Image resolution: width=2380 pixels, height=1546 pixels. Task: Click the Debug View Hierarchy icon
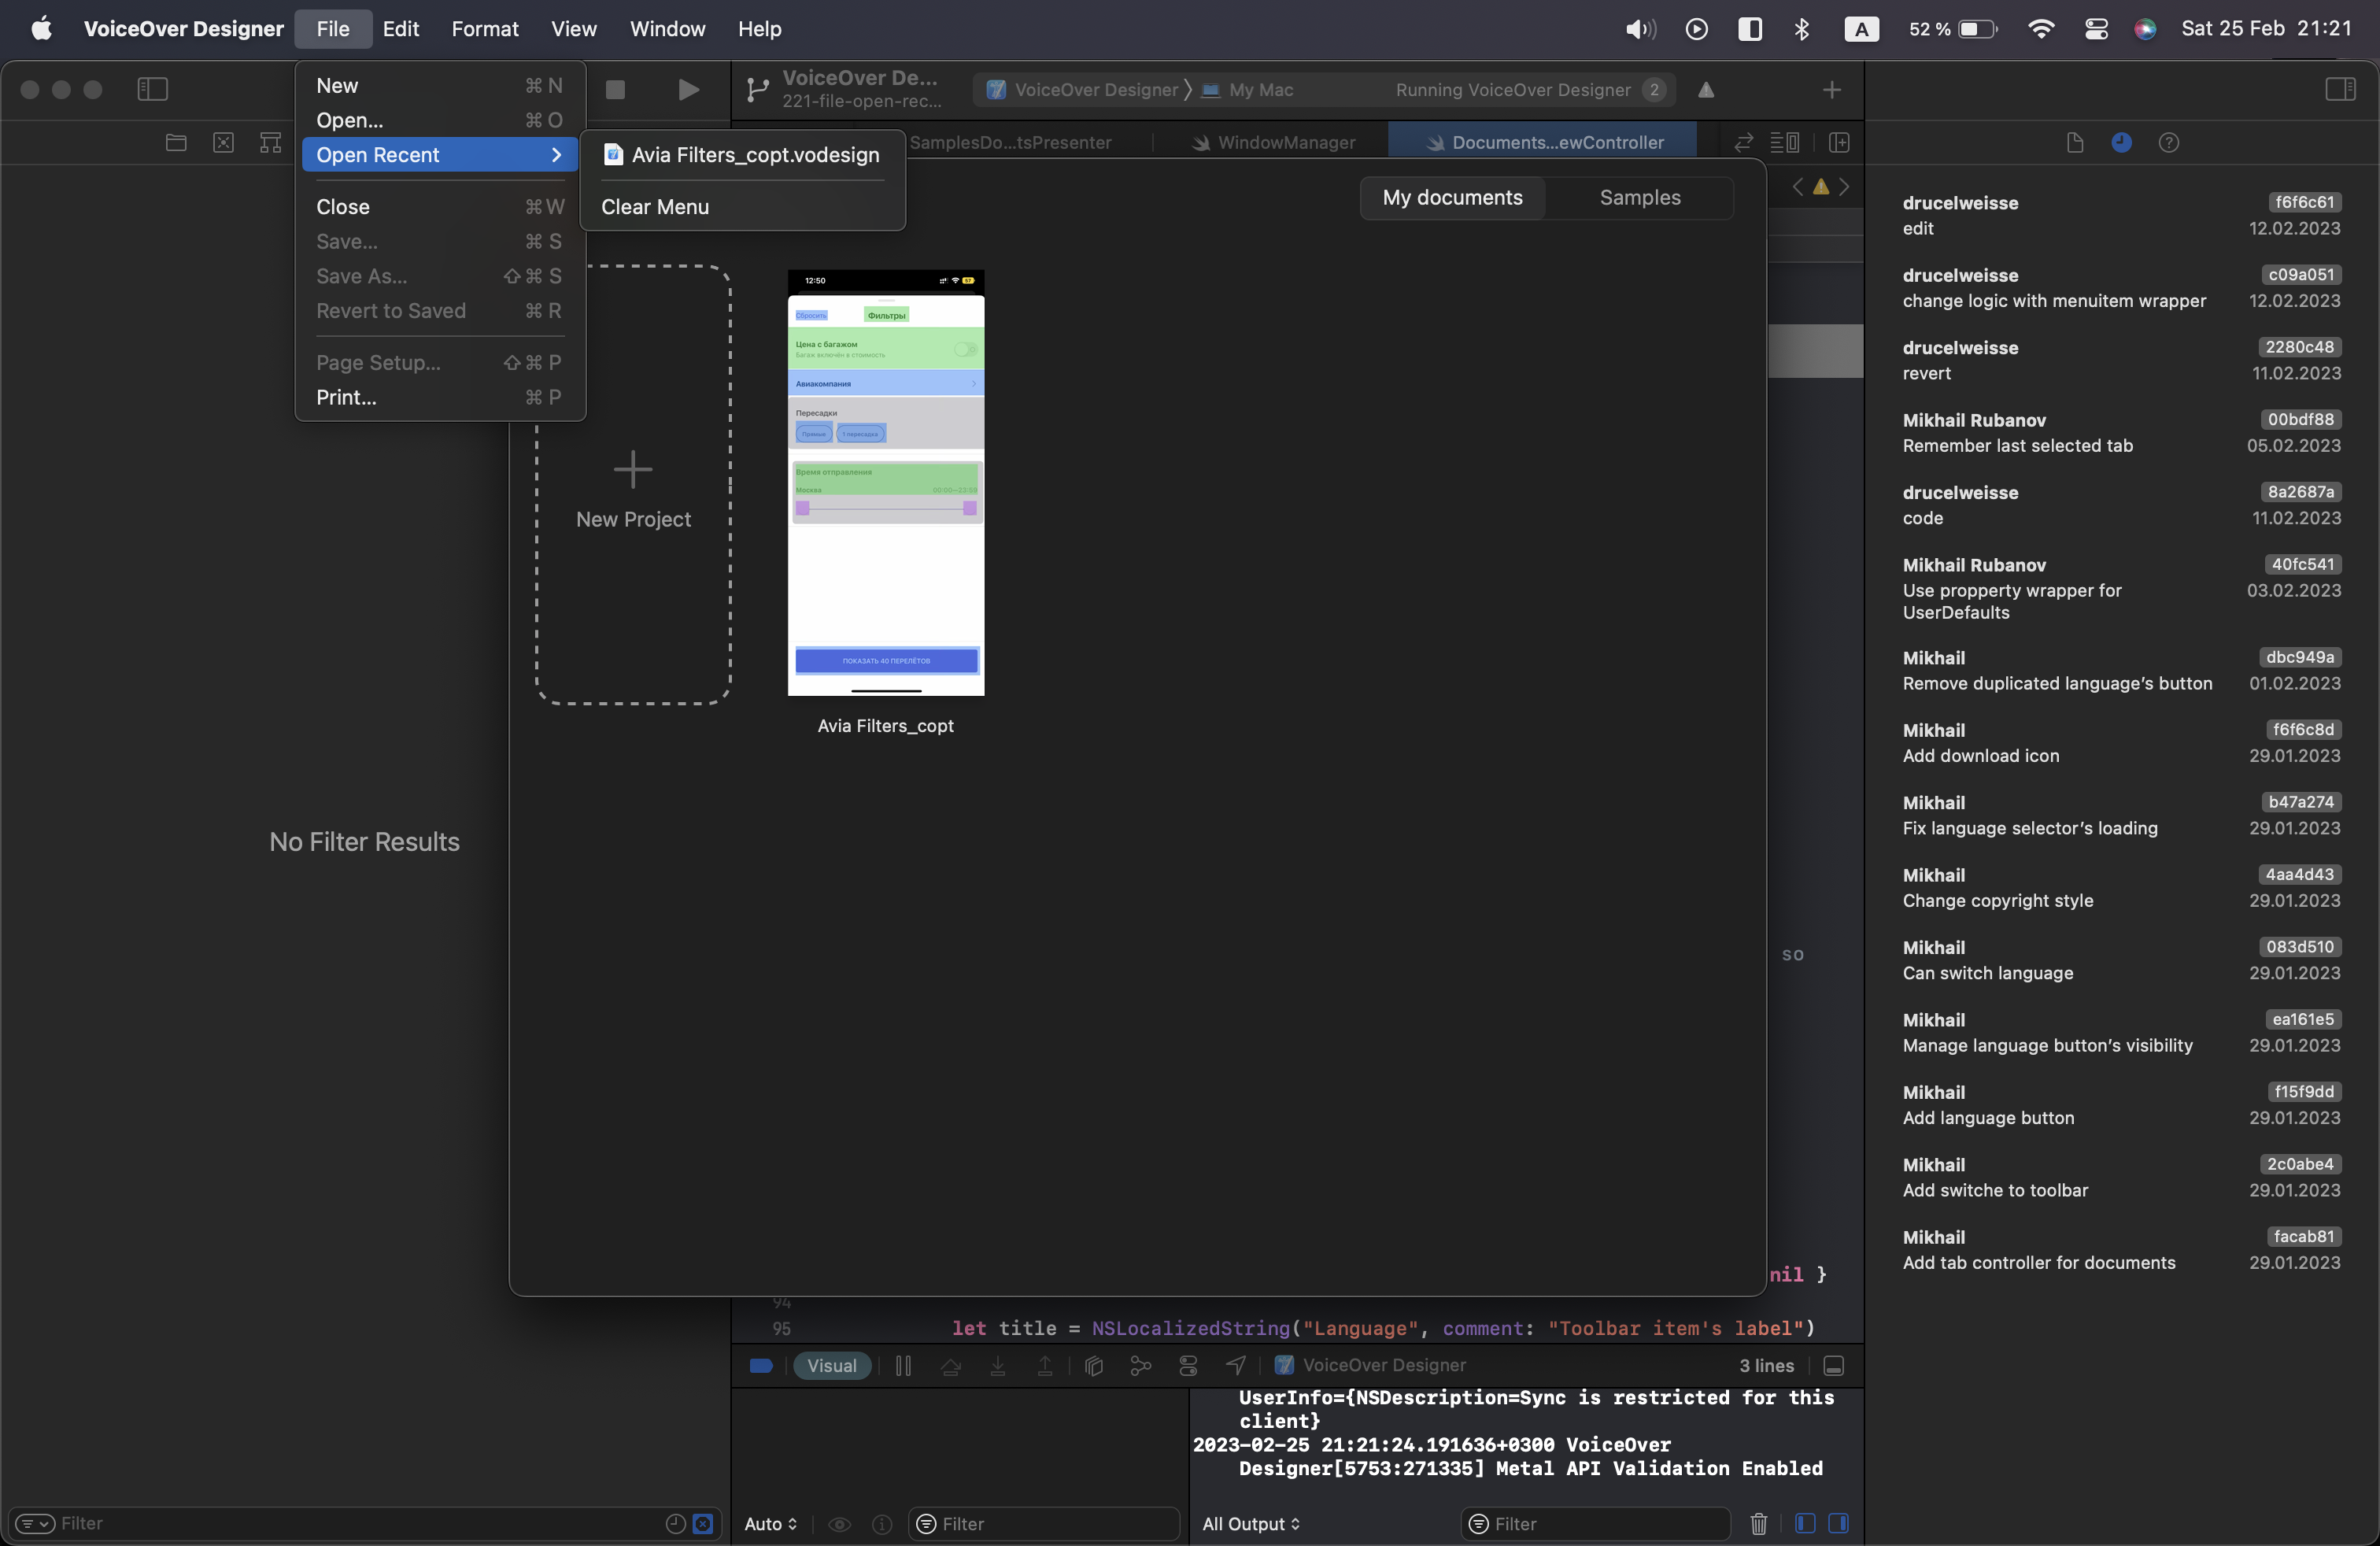tap(1094, 1365)
